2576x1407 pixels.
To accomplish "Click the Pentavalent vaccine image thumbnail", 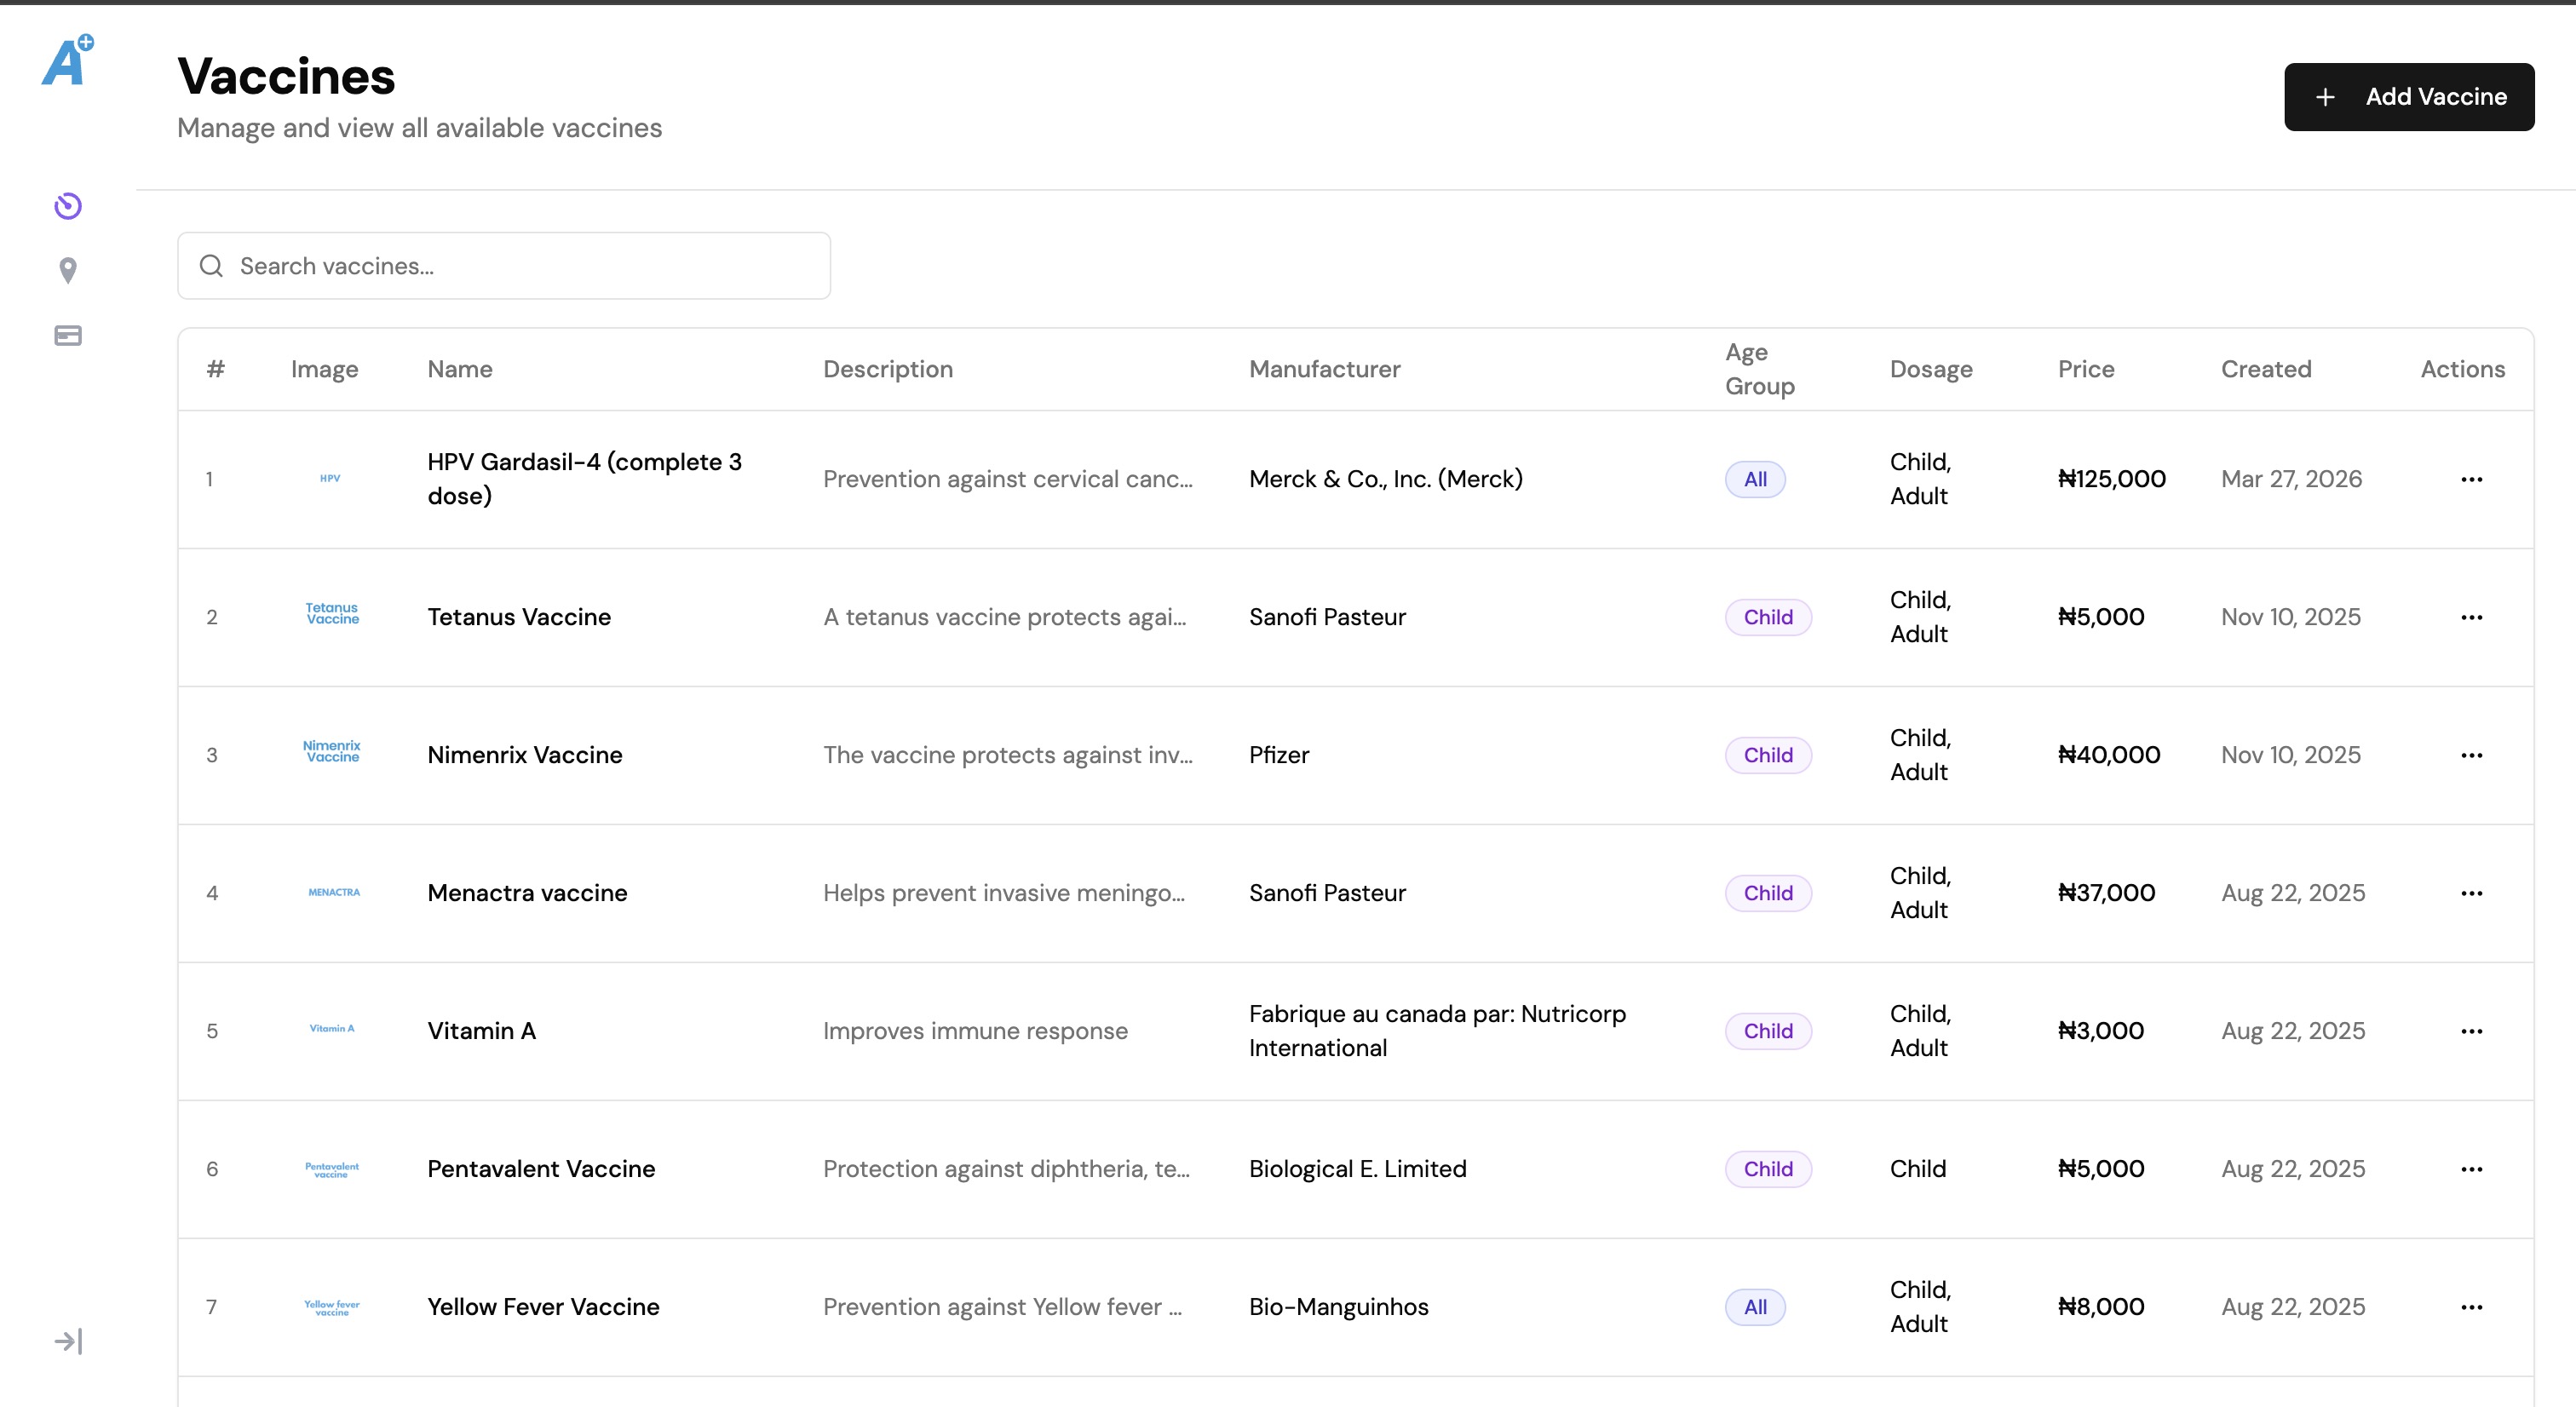I will pos(332,1169).
